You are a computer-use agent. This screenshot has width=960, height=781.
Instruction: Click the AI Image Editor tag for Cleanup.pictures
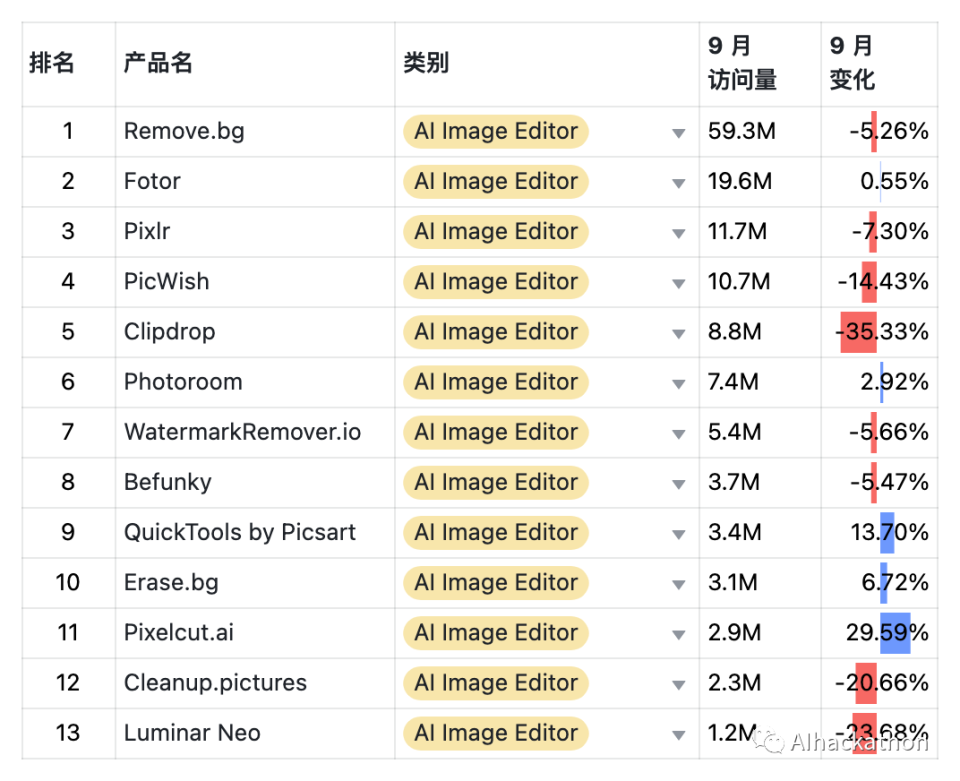(x=496, y=683)
